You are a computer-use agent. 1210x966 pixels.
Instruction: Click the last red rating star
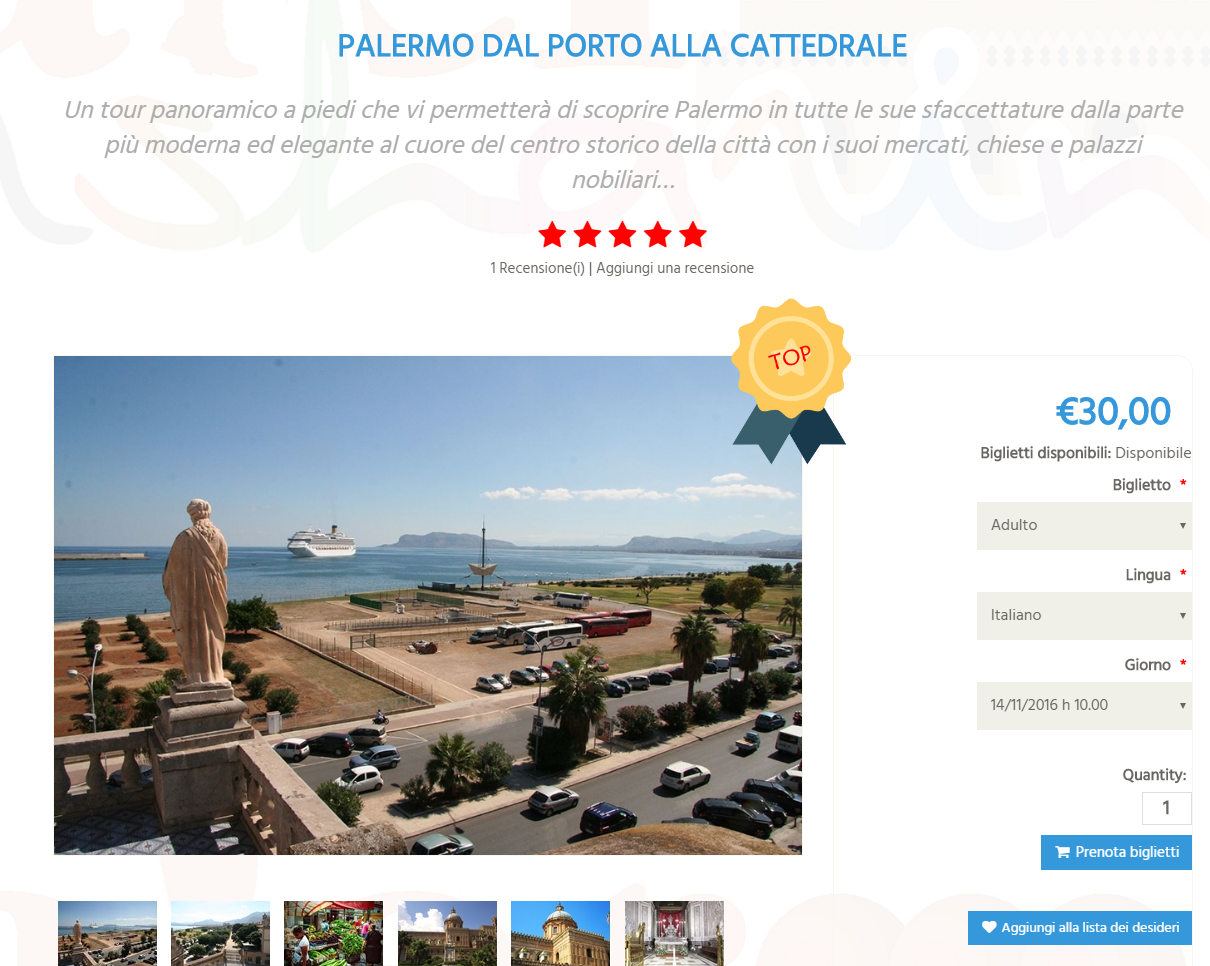click(x=692, y=235)
